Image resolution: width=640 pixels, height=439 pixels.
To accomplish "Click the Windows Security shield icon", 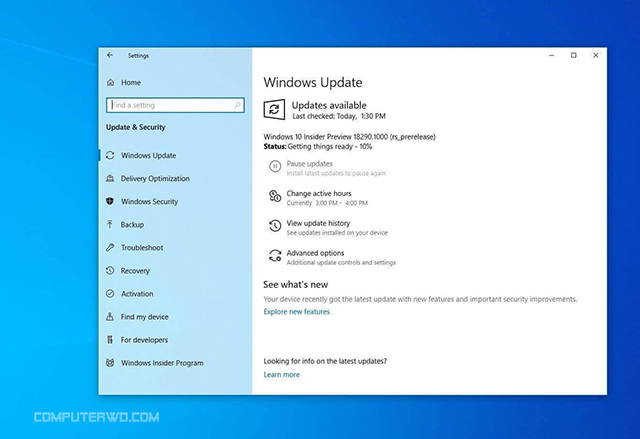I will click(x=110, y=201).
